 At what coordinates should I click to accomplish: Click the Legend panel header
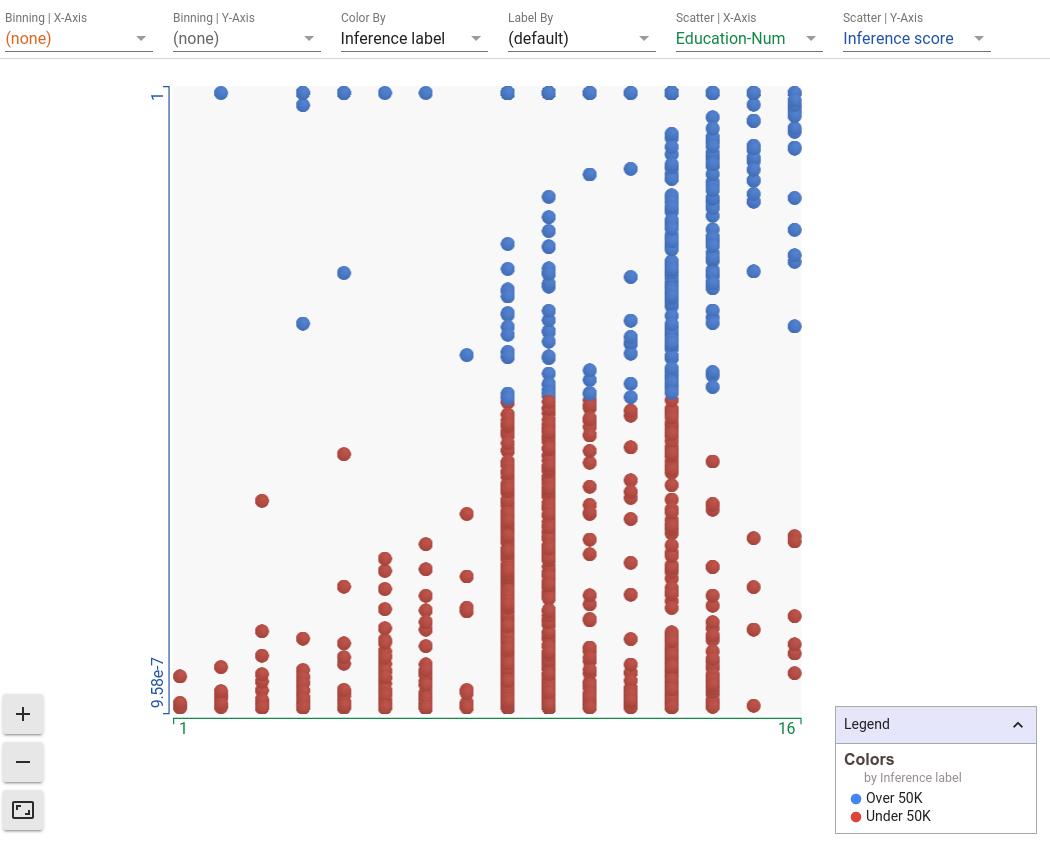pos(935,725)
